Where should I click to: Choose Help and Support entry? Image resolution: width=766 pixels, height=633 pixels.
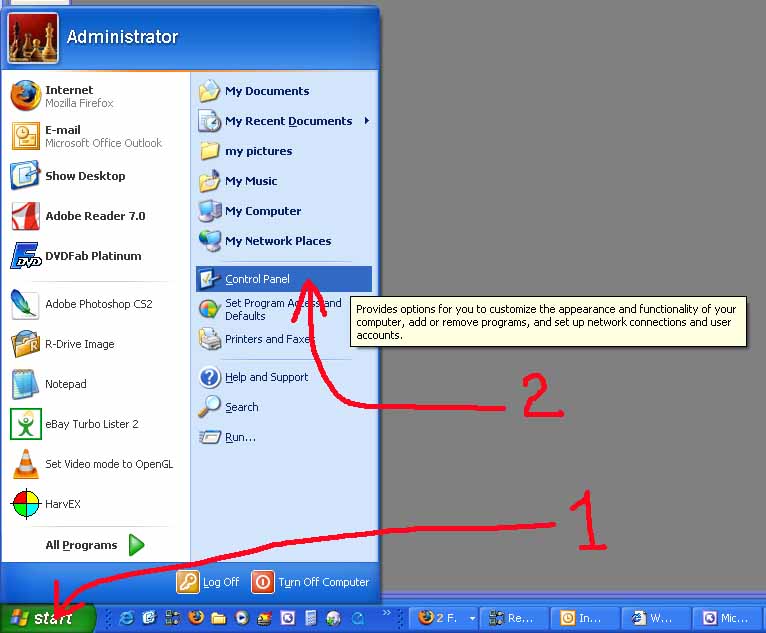[x=283, y=377]
